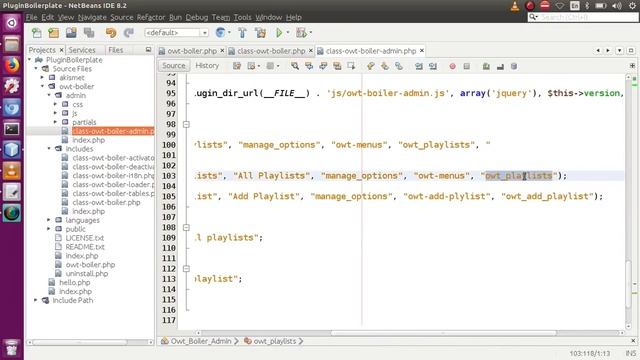Open the File menu
640x360 pixels.
tap(31, 17)
